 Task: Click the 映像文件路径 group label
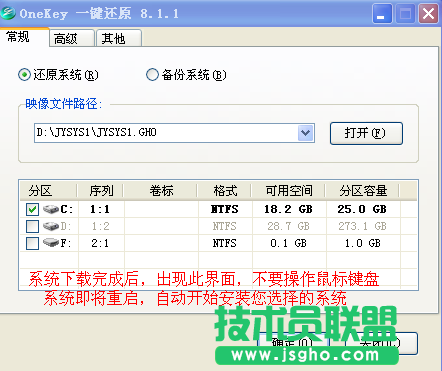pos(64,104)
